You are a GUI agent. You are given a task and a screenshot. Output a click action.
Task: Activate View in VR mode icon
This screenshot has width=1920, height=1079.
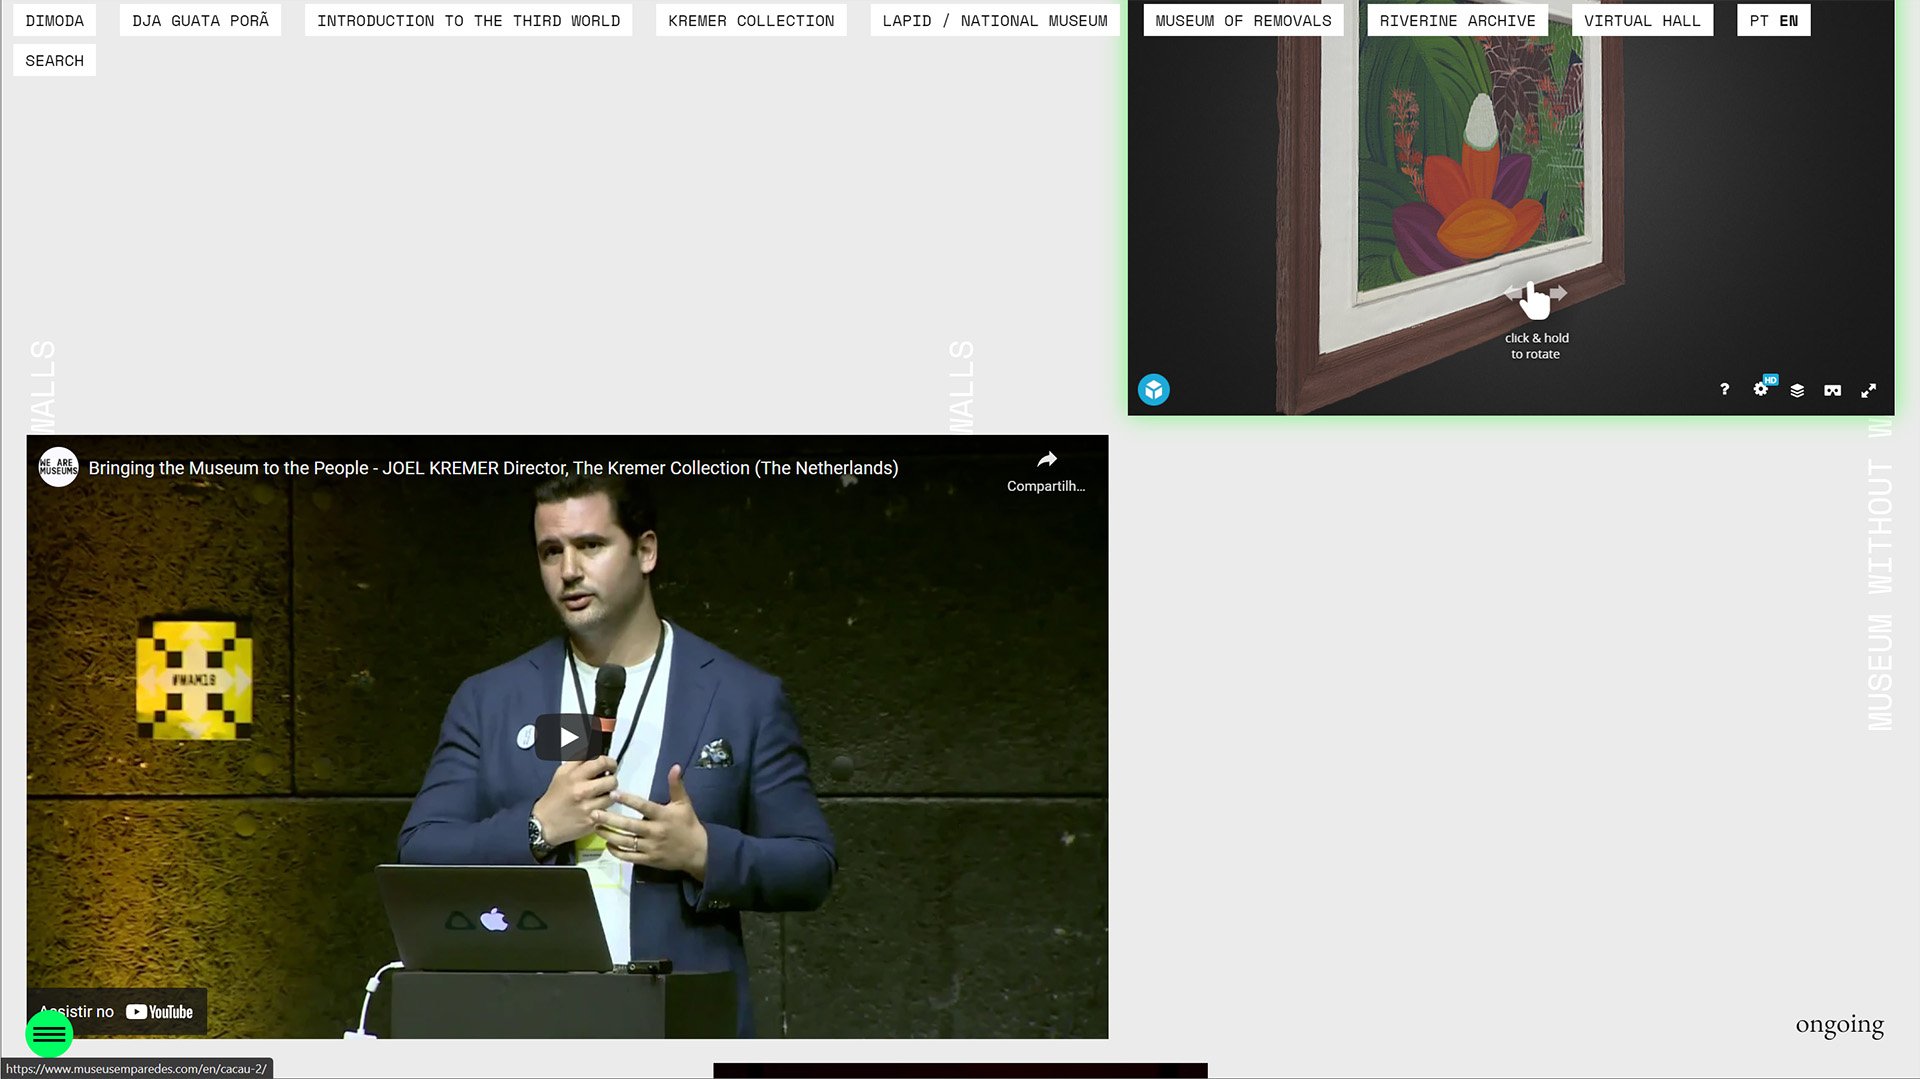pyautogui.click(x=1832, y=390)
